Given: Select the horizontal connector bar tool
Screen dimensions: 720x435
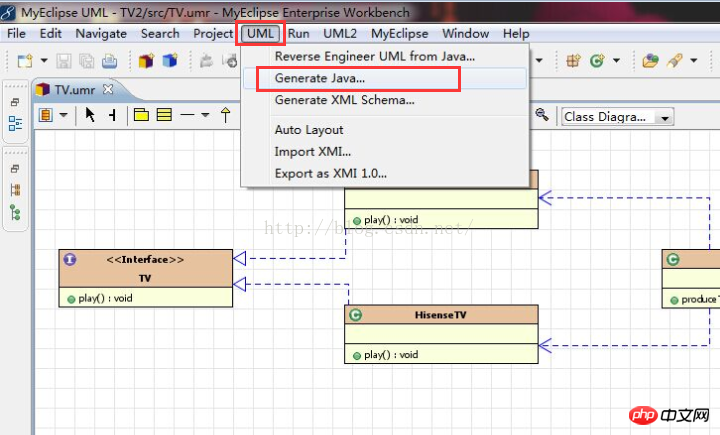Looking at the screenshot, I should coord(112,115).
